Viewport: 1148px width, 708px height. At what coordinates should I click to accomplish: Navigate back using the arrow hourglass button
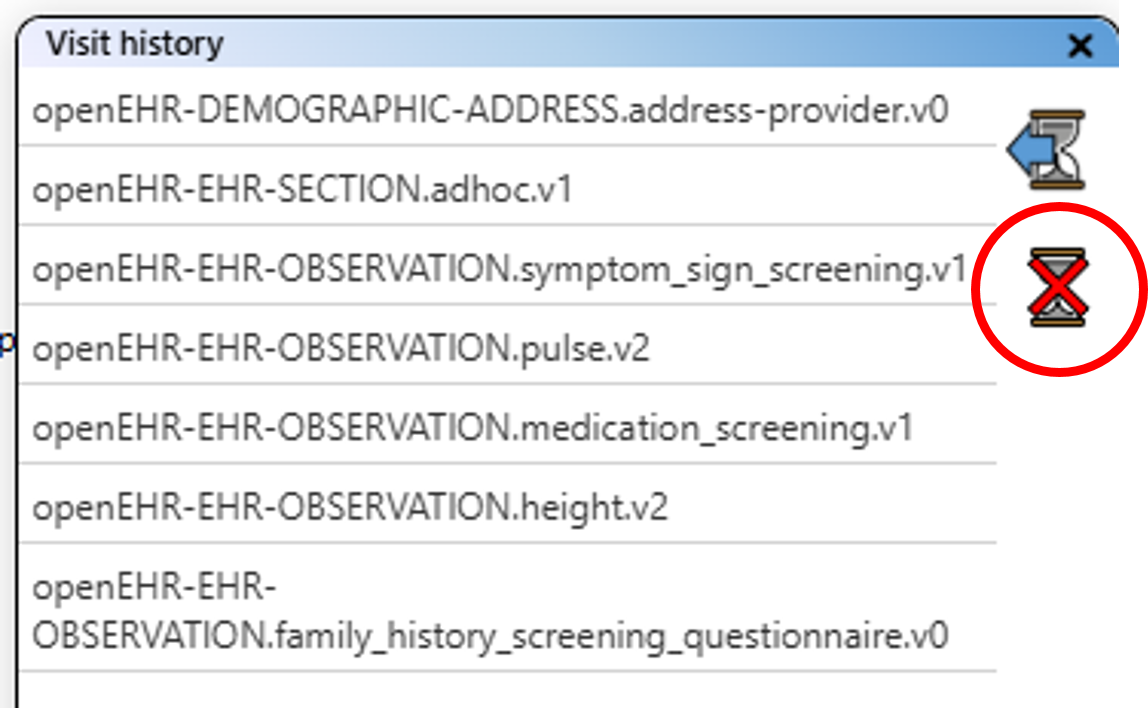tap(1048, 150)
